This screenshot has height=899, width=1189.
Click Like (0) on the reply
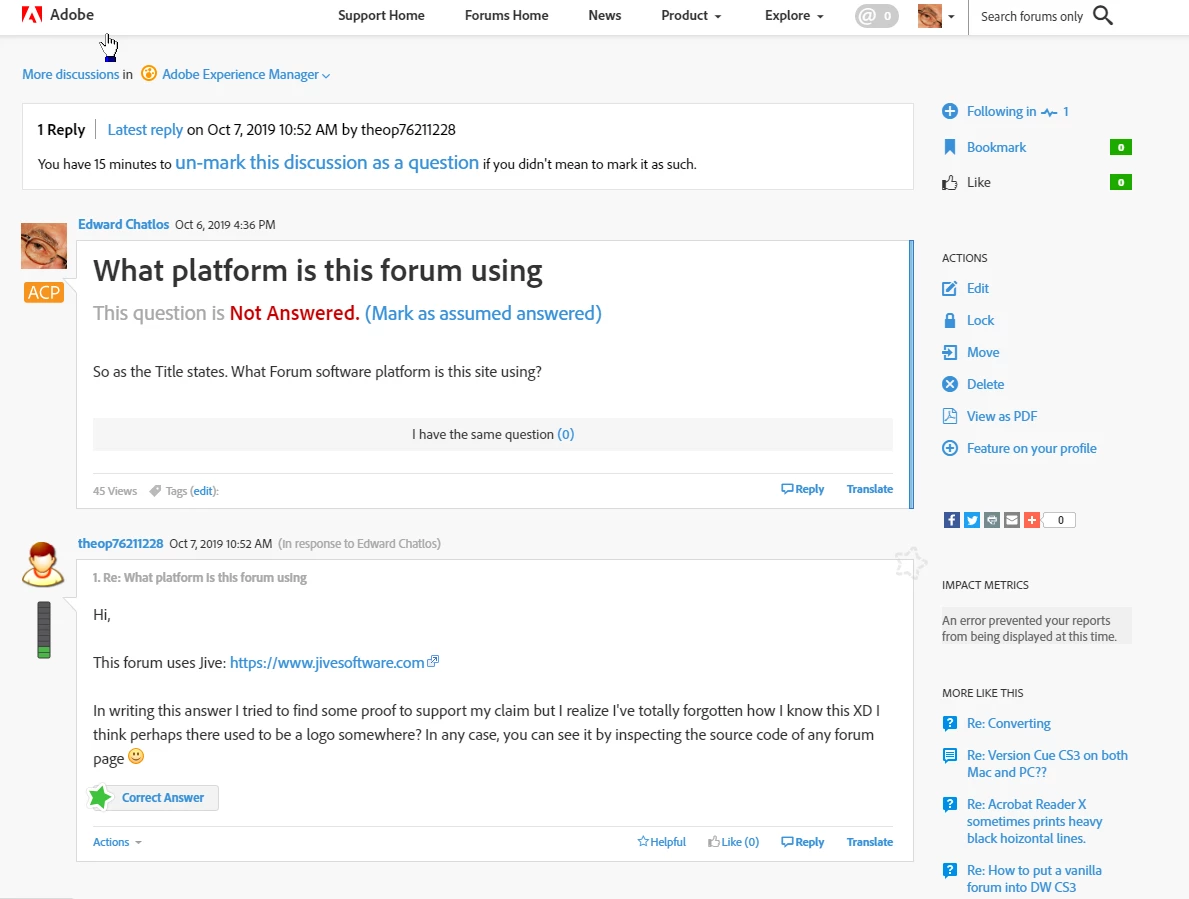pyautogui.click(x=733, y=842)
